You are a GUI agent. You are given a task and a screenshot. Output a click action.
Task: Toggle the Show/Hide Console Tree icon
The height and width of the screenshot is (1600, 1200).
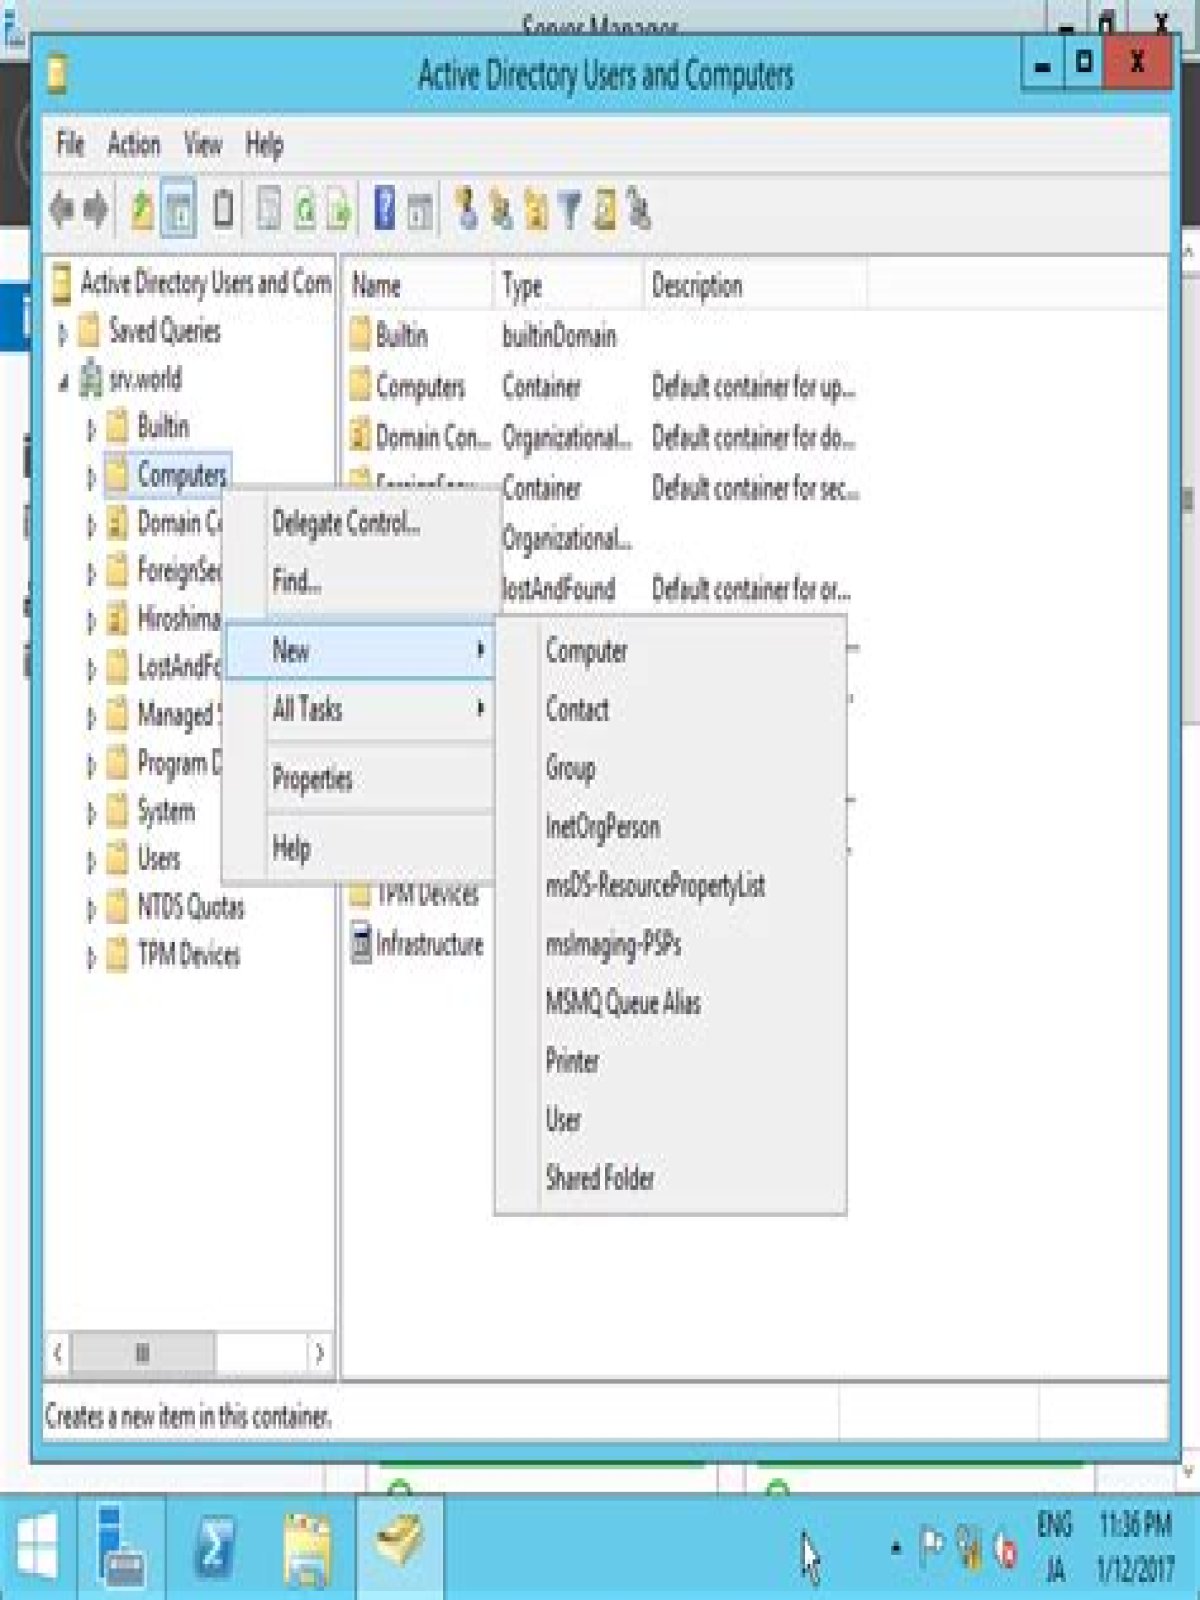pyautogui.click(x=178, y=210)
